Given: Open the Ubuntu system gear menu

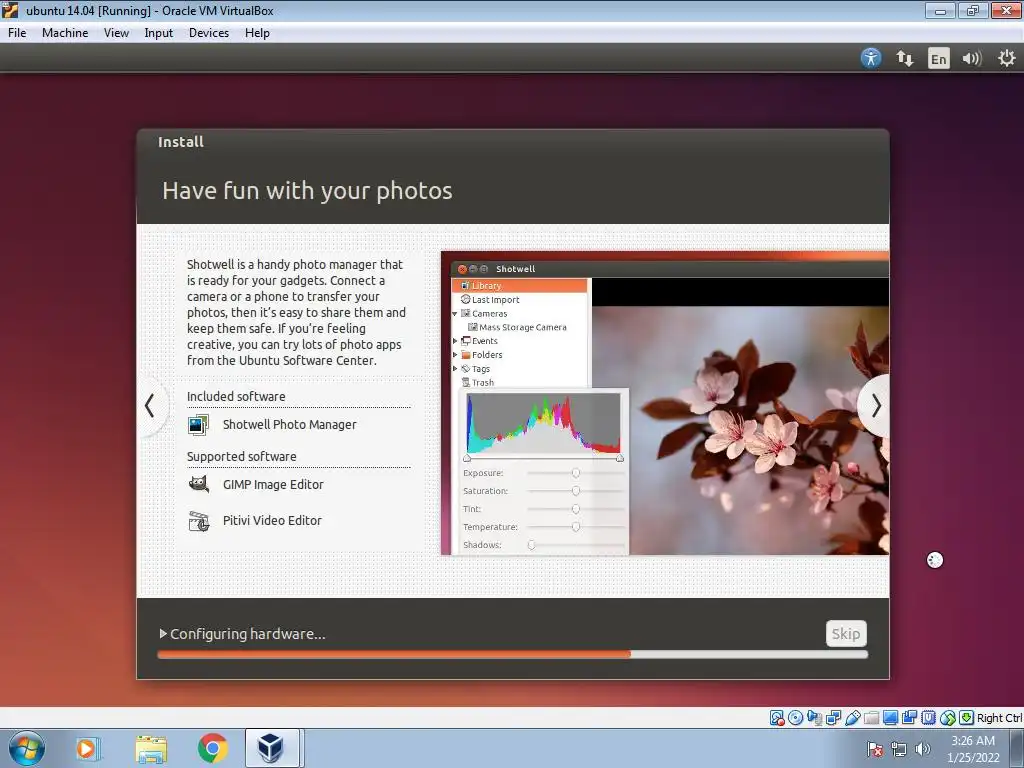Looking at the screenshot, I should tap(1006, 58).
